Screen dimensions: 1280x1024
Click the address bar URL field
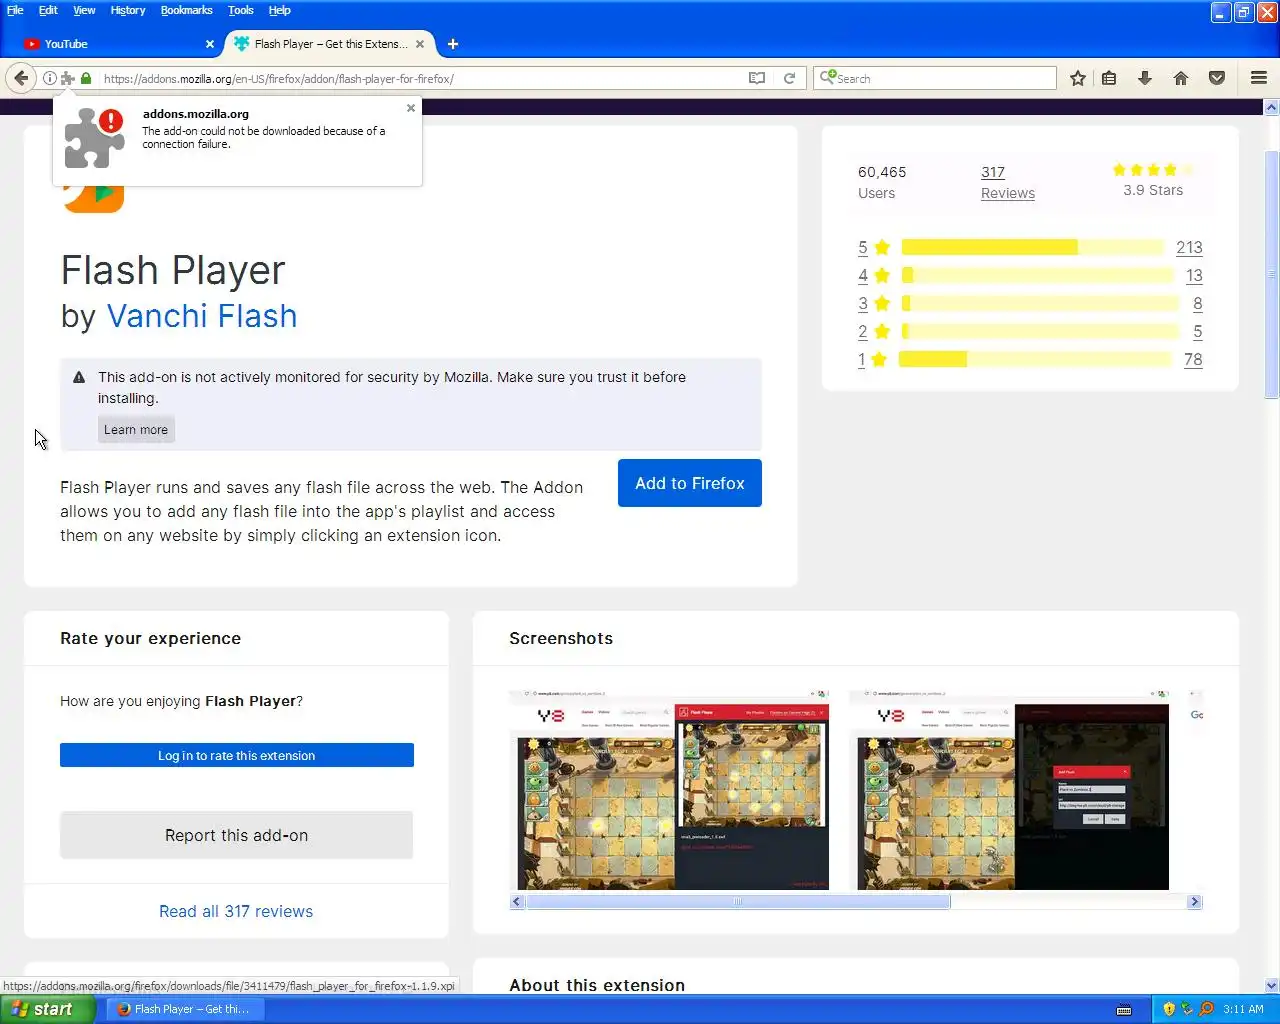420,78
